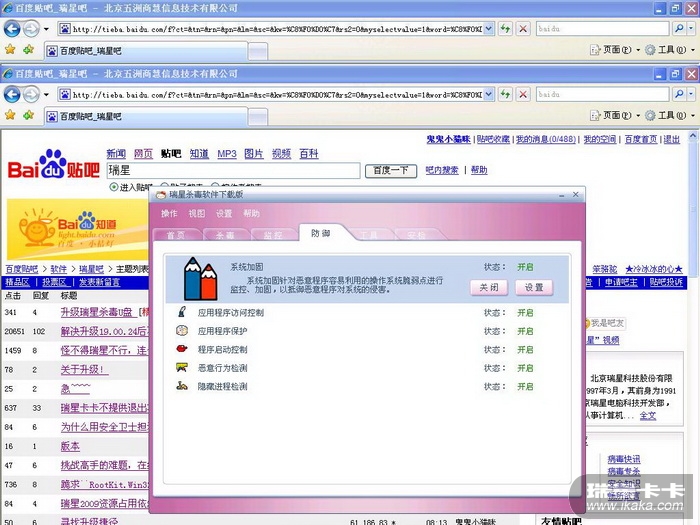
Task: Click Forward arrow in front browser window
Action: [x=31, y=95]
